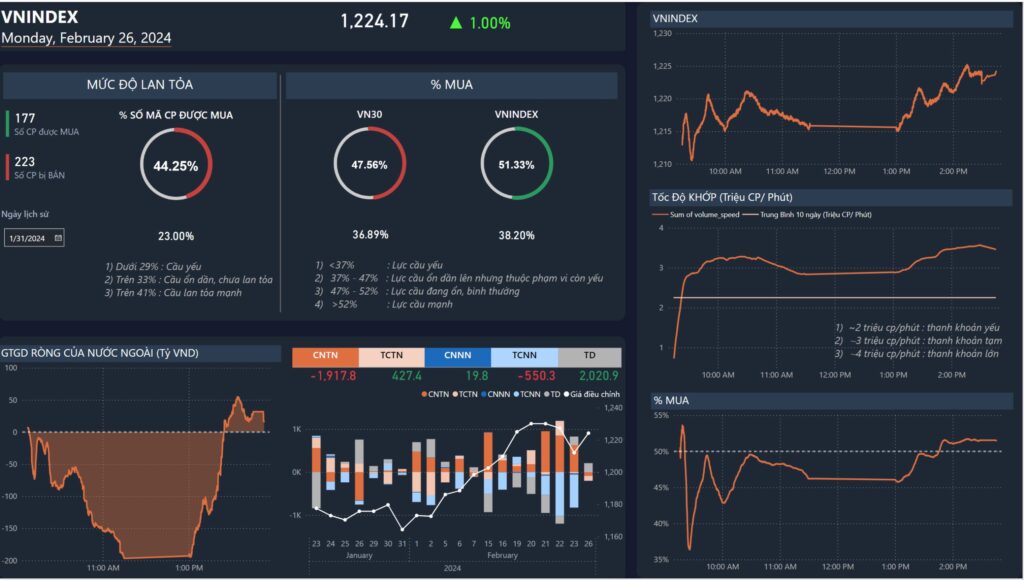Click the green up arrow beside 1.00%
This screenshot has height=580, width=1024.
click(x=456, y=22)
